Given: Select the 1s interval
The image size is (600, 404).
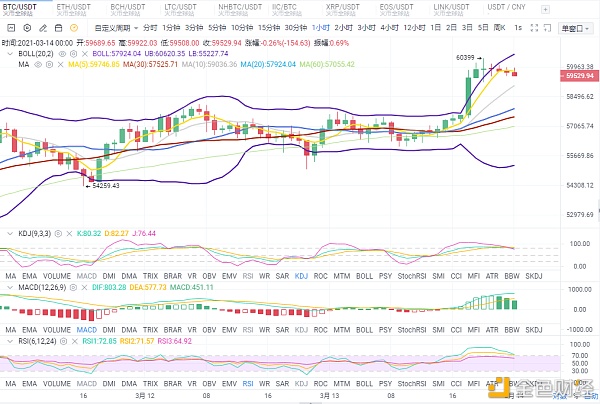Looking at the screenshot, I should [518, 28].
